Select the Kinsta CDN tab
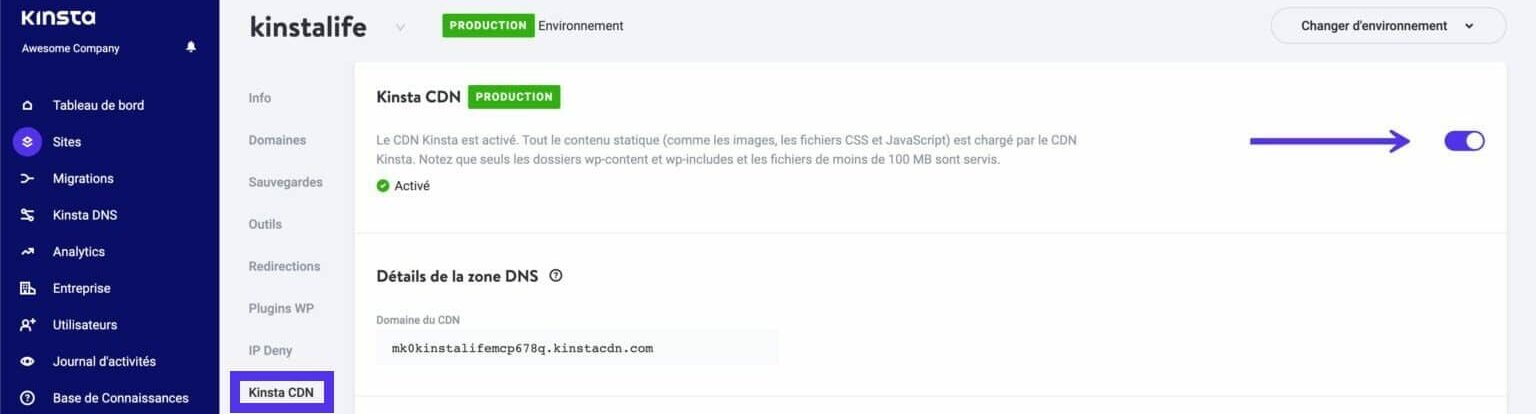 280,392
